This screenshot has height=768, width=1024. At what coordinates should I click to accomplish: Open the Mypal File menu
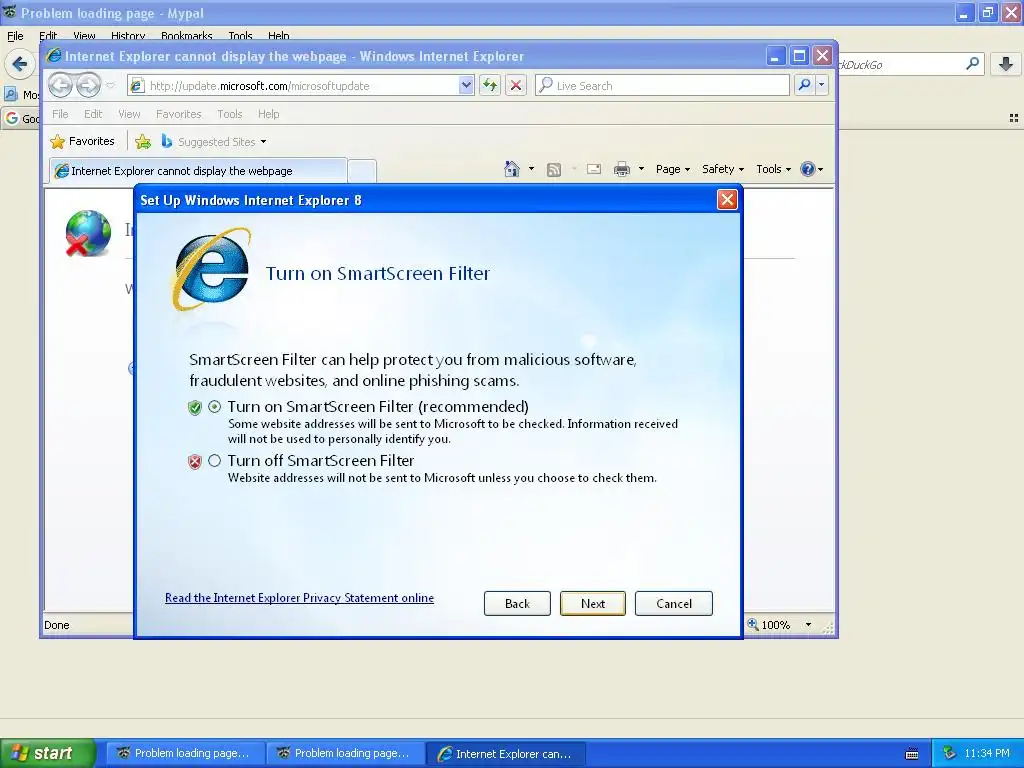click(x=15, y=36)
